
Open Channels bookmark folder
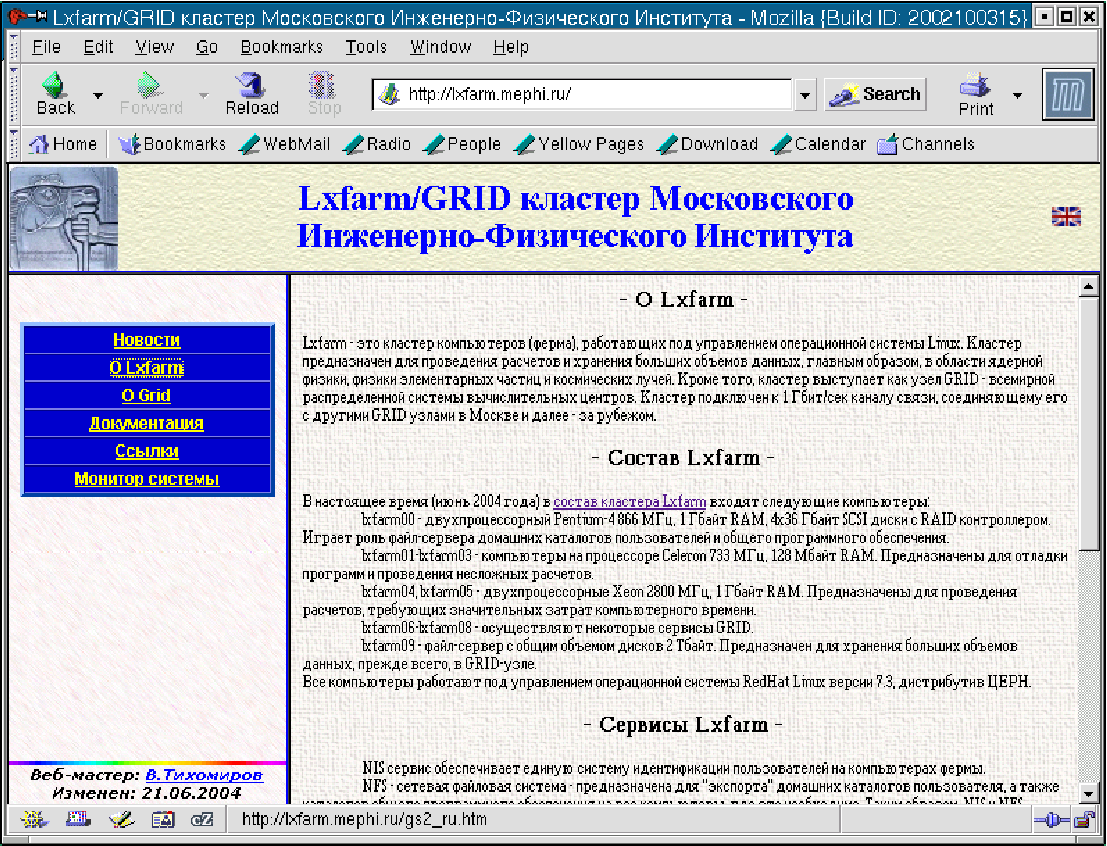tap(926, 144)
